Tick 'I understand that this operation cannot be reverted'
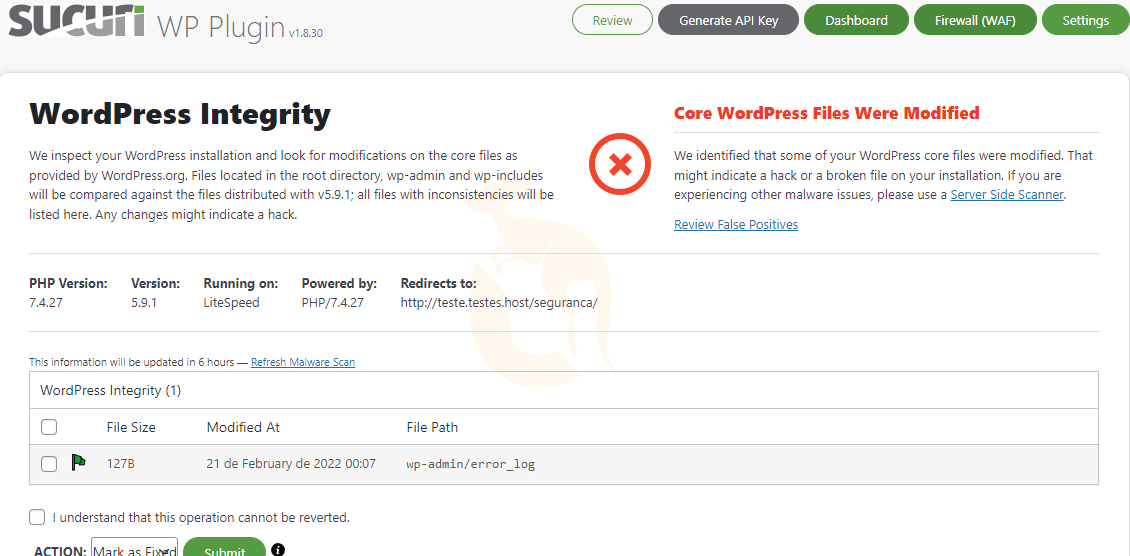This screenshot has height=556, width=1130. (37, 517)
